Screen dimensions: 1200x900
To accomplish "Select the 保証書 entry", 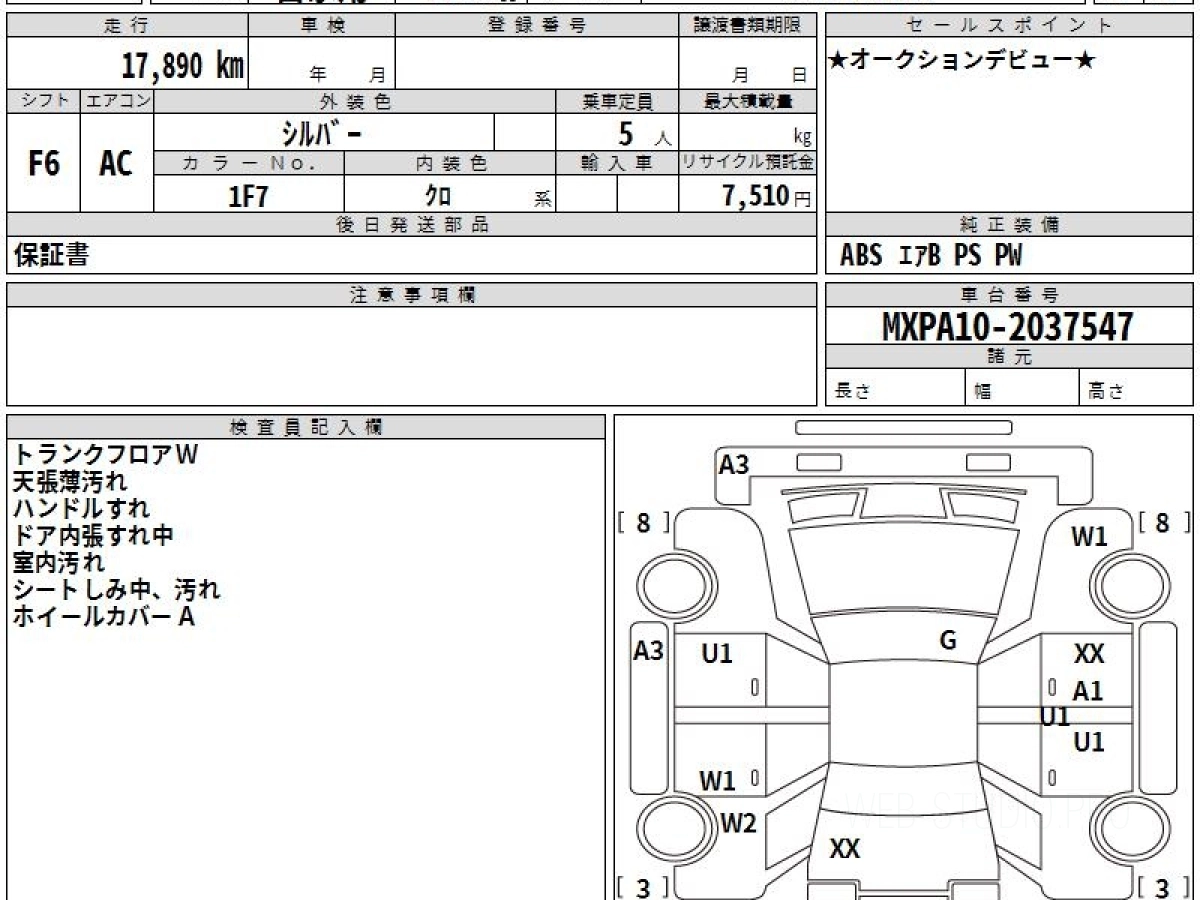I will tap(51, 255).
